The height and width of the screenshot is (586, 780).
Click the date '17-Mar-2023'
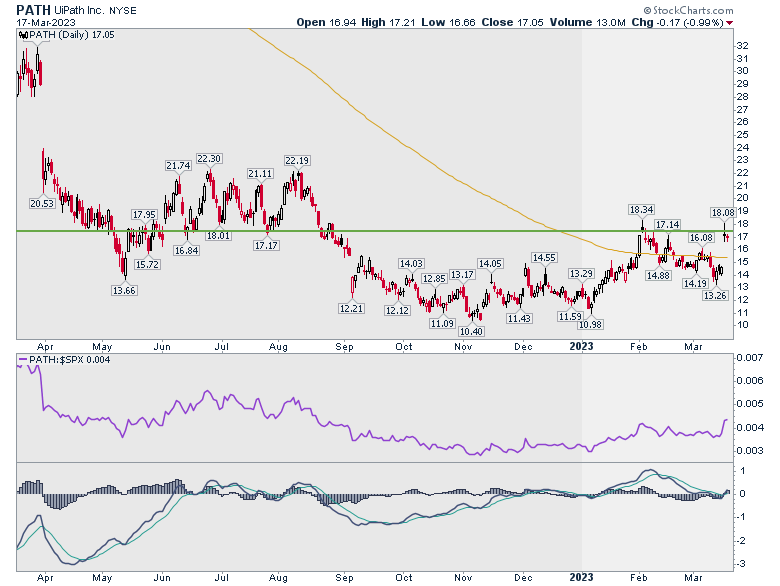point(46,22)
